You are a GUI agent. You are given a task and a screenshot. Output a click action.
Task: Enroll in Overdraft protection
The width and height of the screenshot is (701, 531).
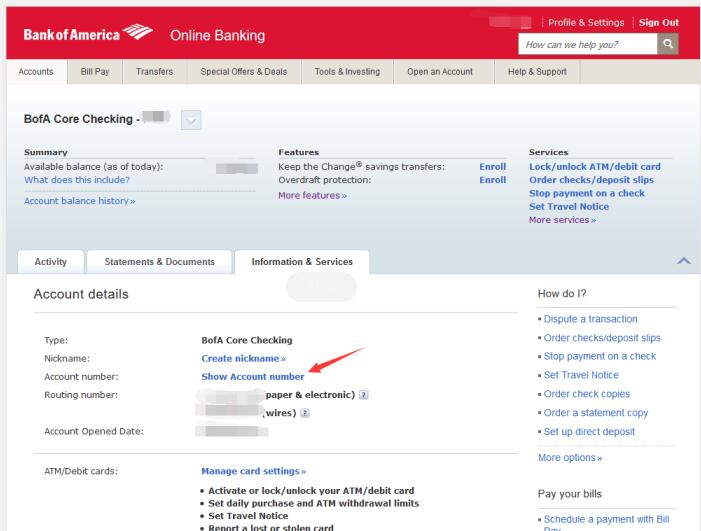(492, 180)
